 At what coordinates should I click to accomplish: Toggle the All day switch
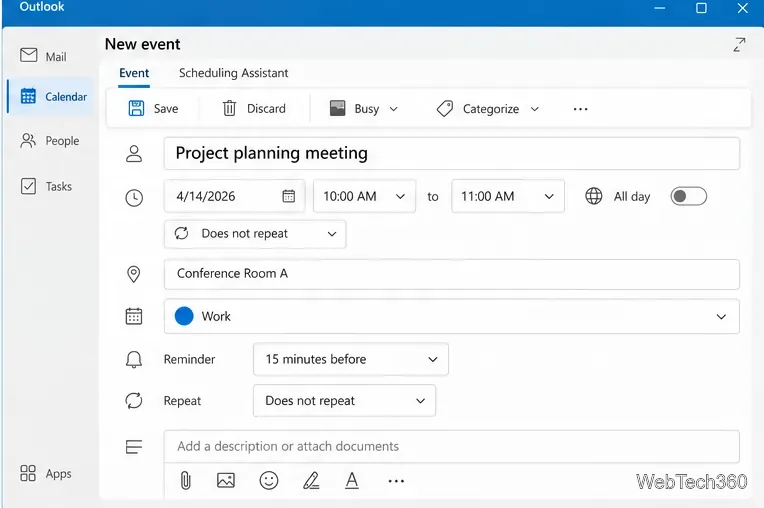(x=688, y=196)
